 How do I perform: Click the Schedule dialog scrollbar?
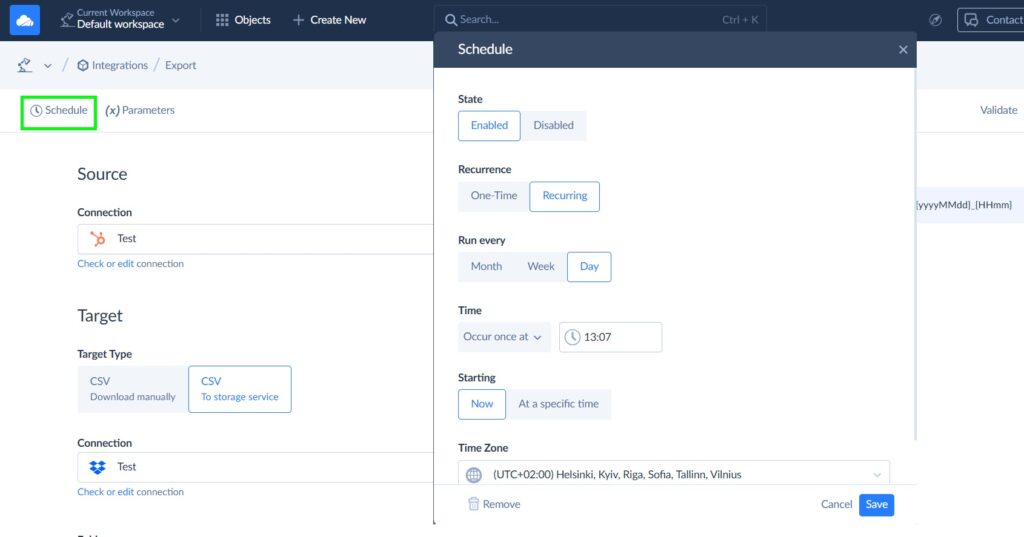(914, 255)
